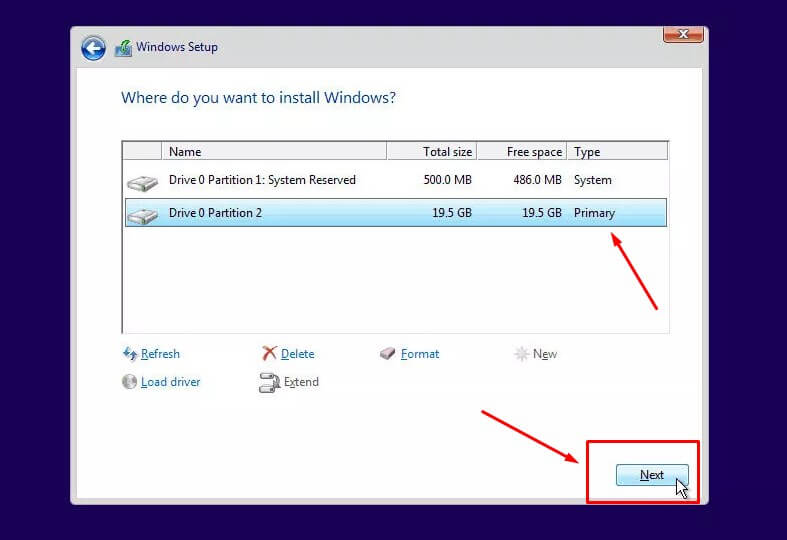Click the Format eraser icon
787x540 pixels.
(x=387, y=353)
